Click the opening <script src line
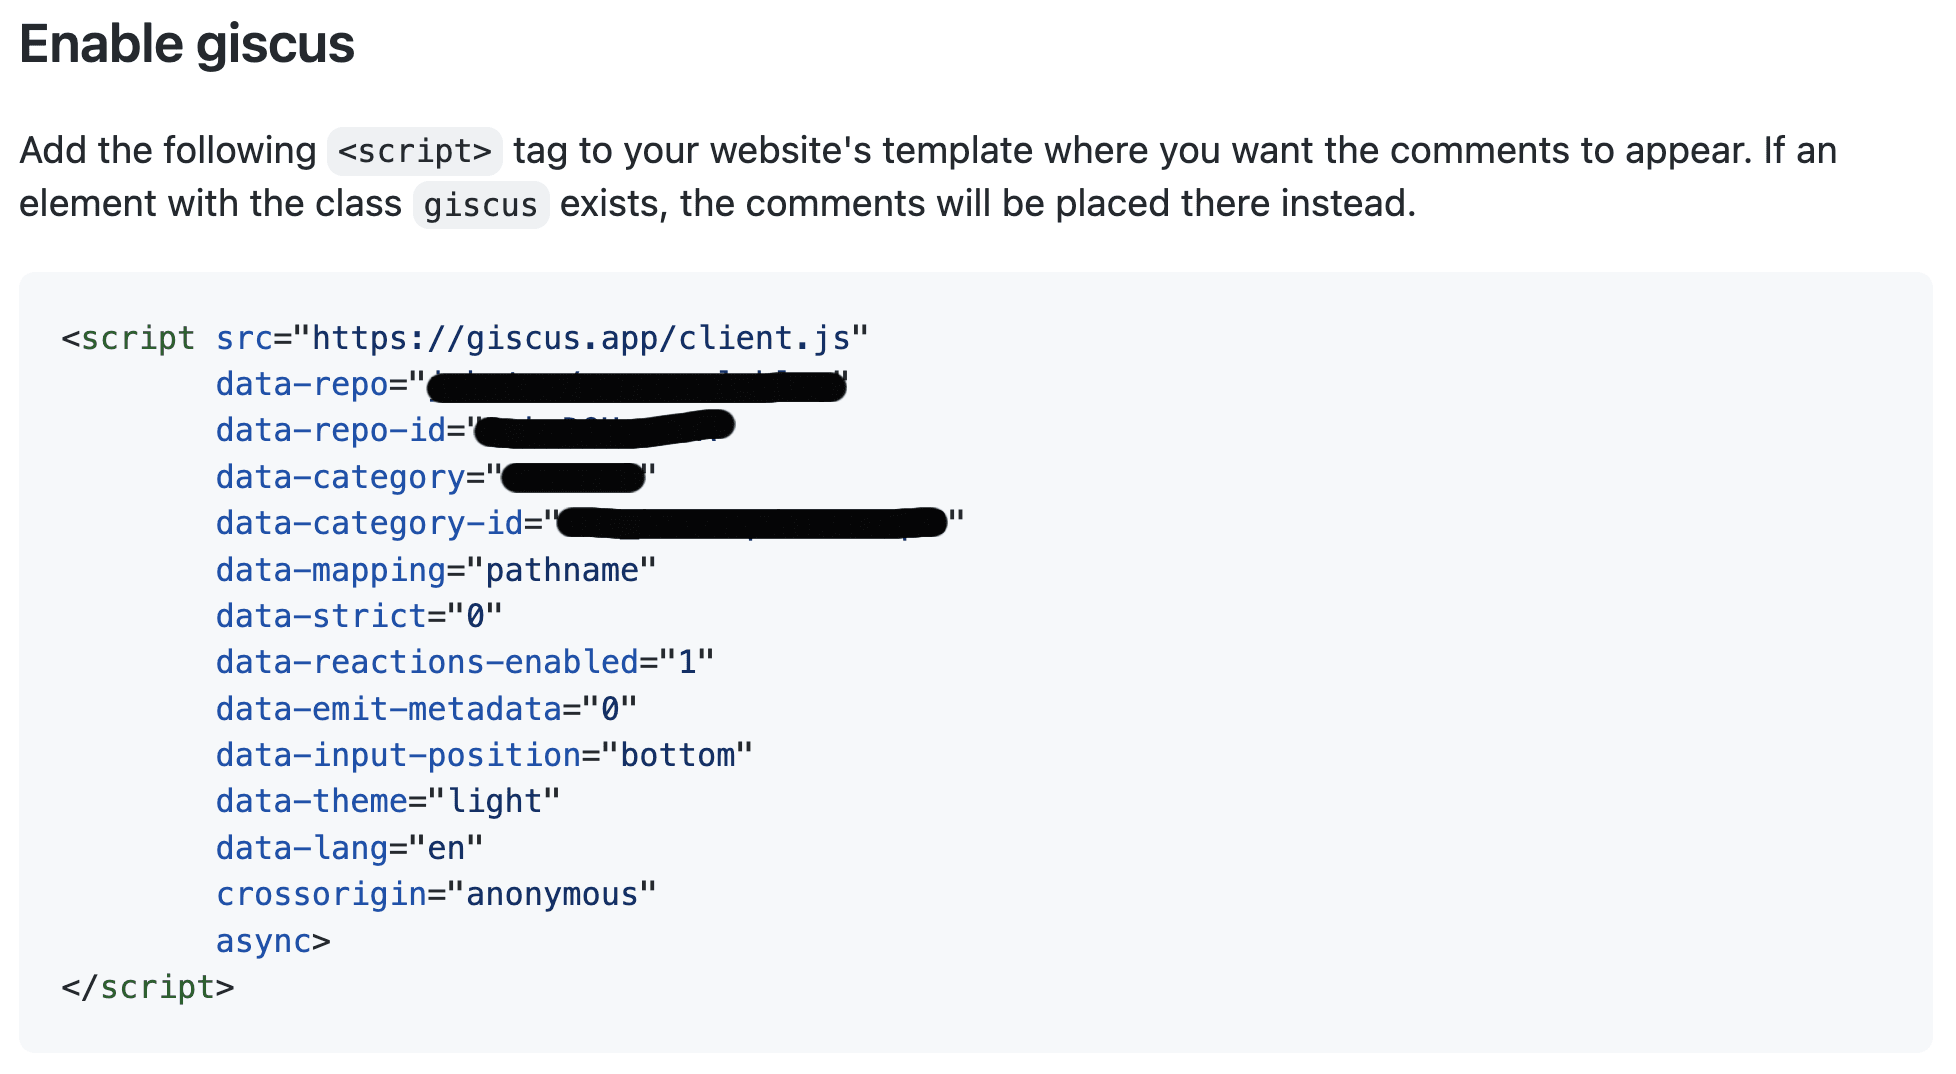Viewport: 1956px width, 1074px height. pos(465,338)
